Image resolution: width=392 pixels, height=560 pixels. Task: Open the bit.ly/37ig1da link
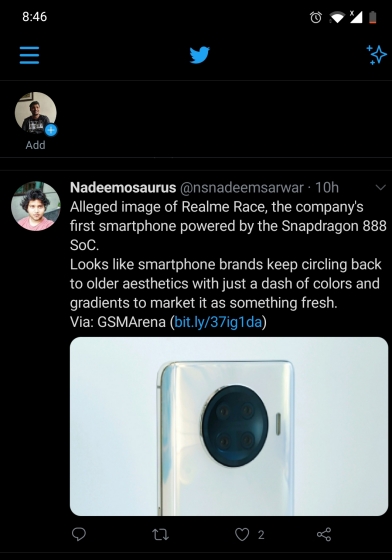point(218,322)
